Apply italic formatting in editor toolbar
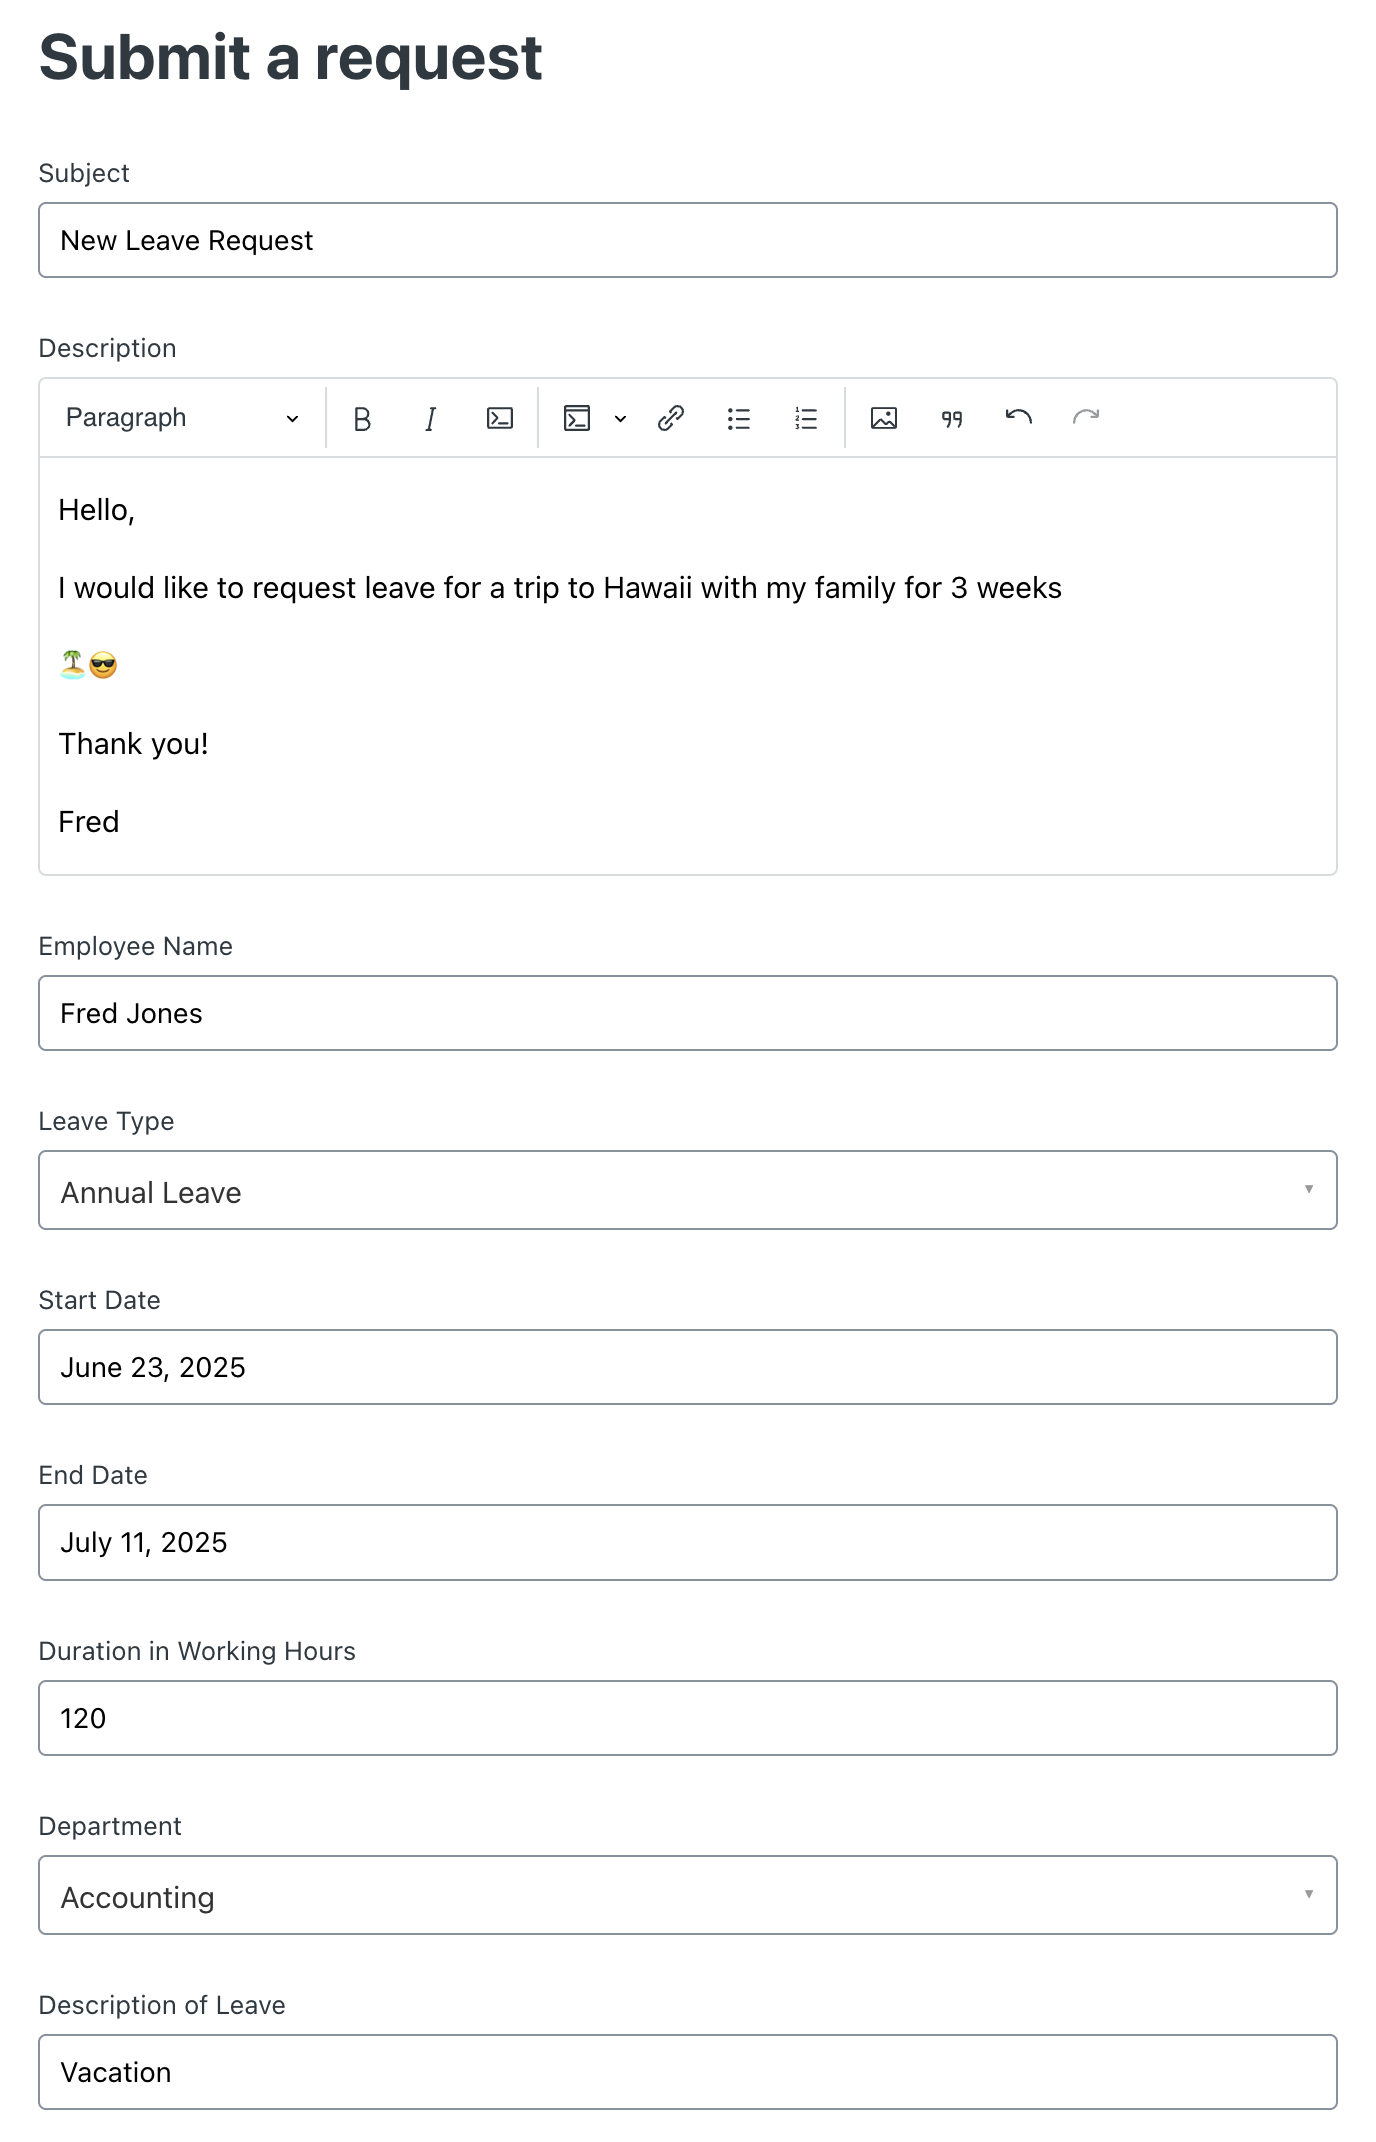Image resolution: width=1376 pixels, height=2142 pixels. [x=431, y=418]
